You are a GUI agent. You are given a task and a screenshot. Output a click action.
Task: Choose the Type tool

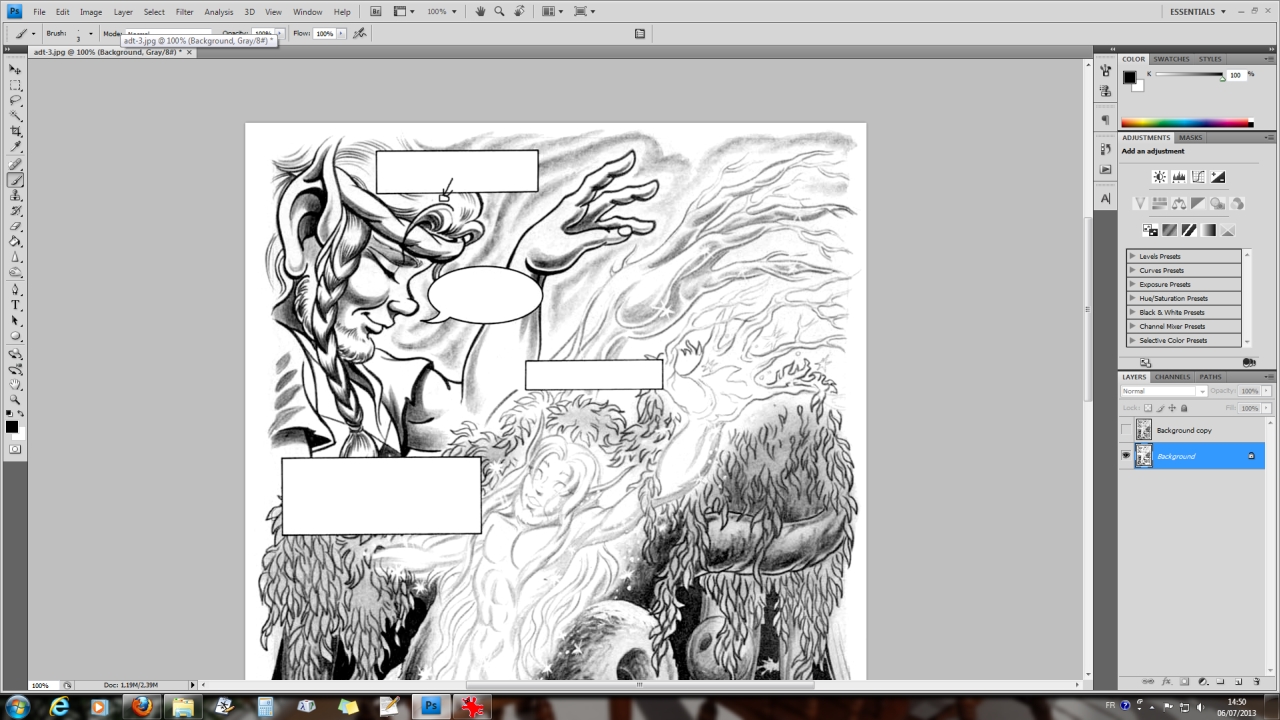click(x=16, y=305)
